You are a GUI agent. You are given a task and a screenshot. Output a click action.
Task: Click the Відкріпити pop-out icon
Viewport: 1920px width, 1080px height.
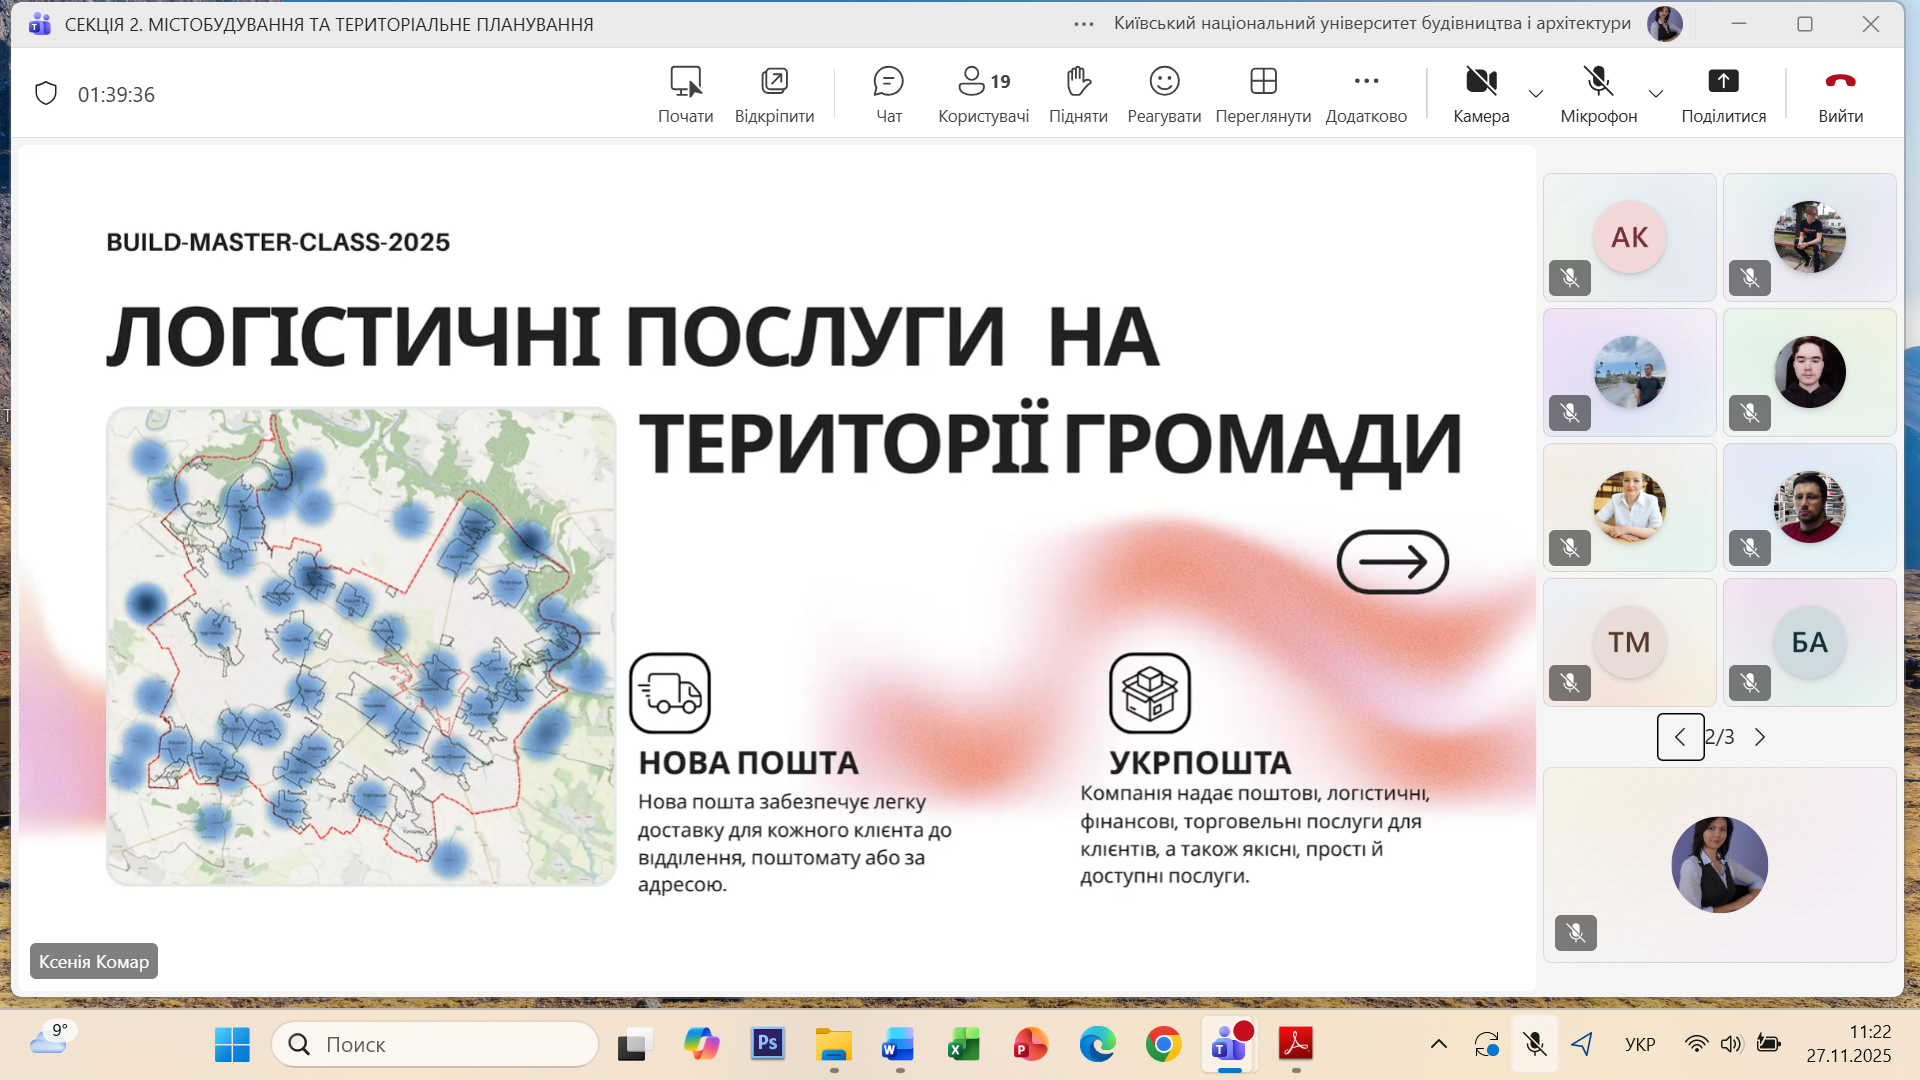[x=774, y=94]
